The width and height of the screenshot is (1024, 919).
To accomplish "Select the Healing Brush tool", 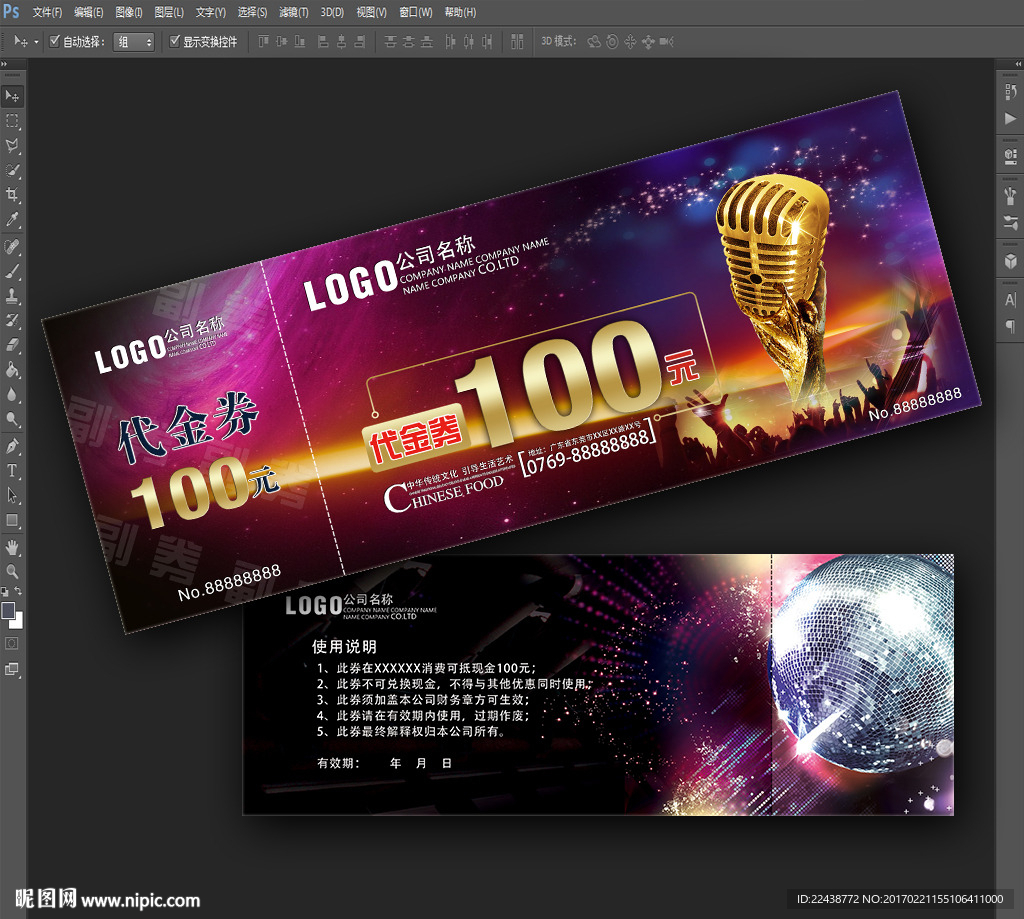I will (12, 247).
